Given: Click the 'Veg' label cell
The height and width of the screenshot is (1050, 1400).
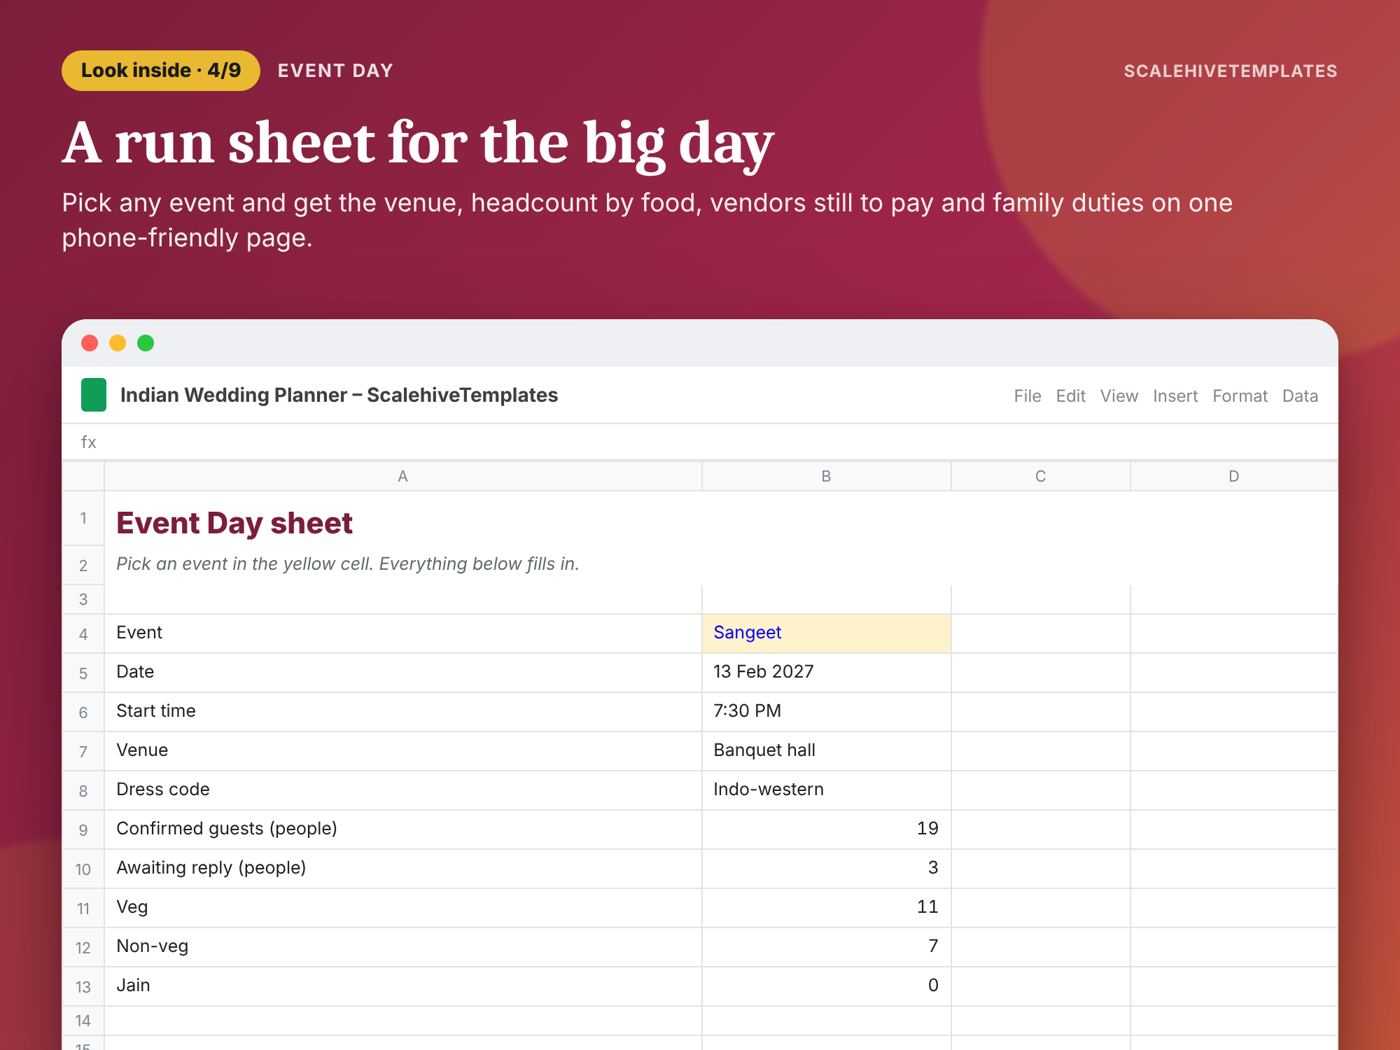Looking at the screenshot, I should click(x=403, y=907).
